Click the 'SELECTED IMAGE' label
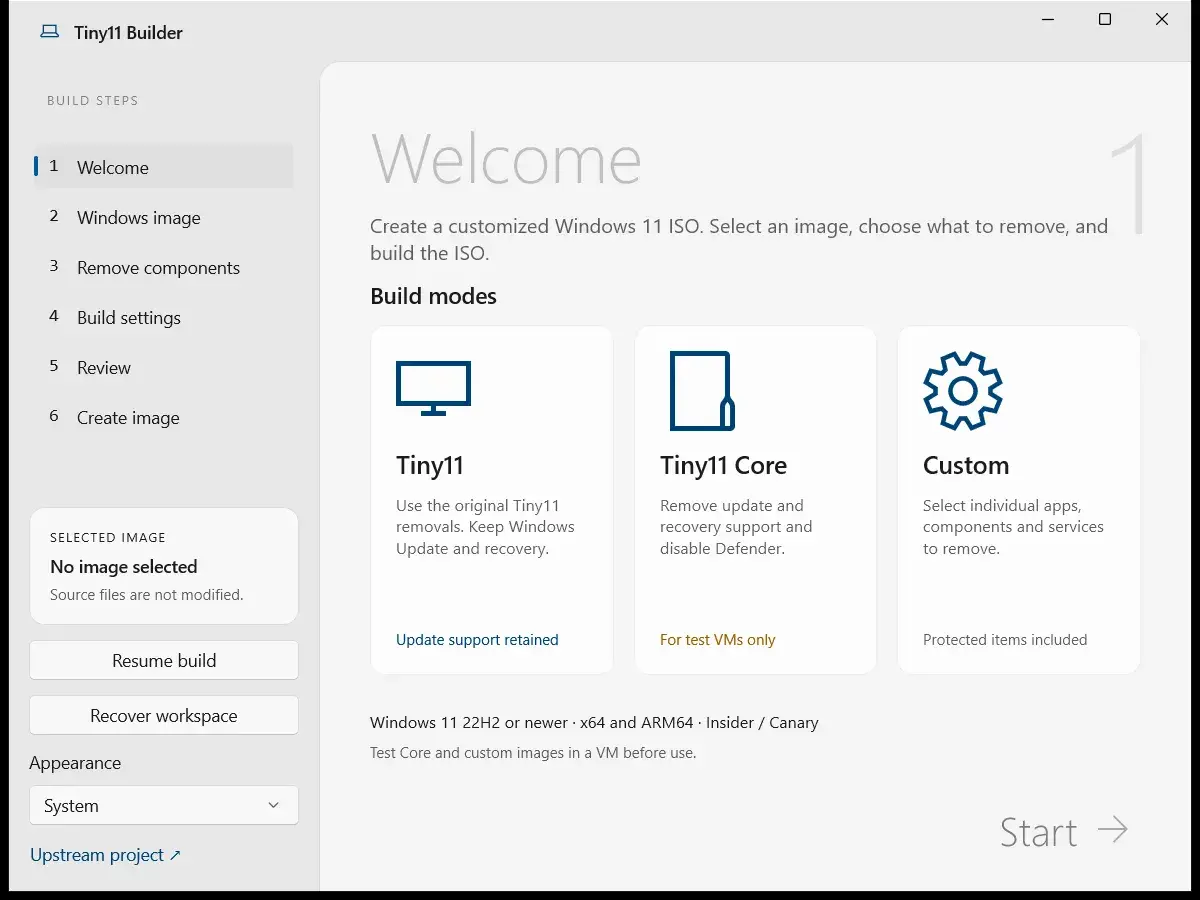 (x=108, y=538)
